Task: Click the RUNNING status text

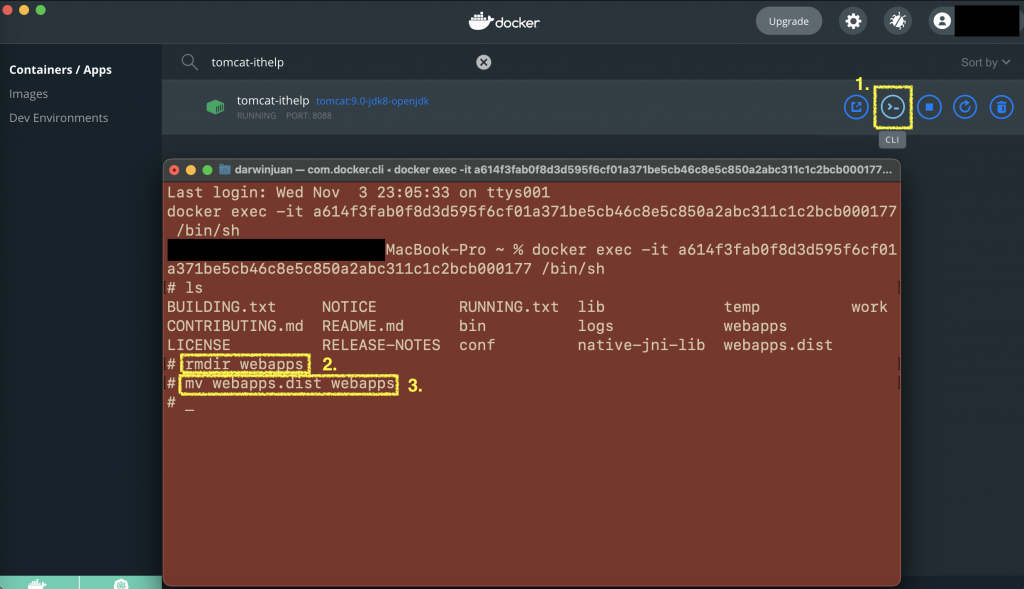Action: (256, 116)
